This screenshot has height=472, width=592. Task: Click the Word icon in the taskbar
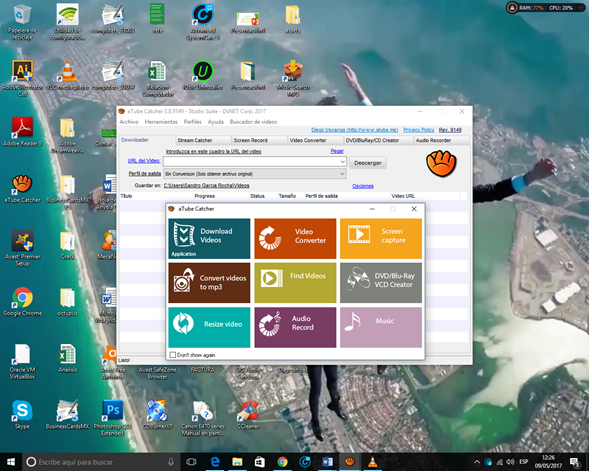[x=328, y=463]
